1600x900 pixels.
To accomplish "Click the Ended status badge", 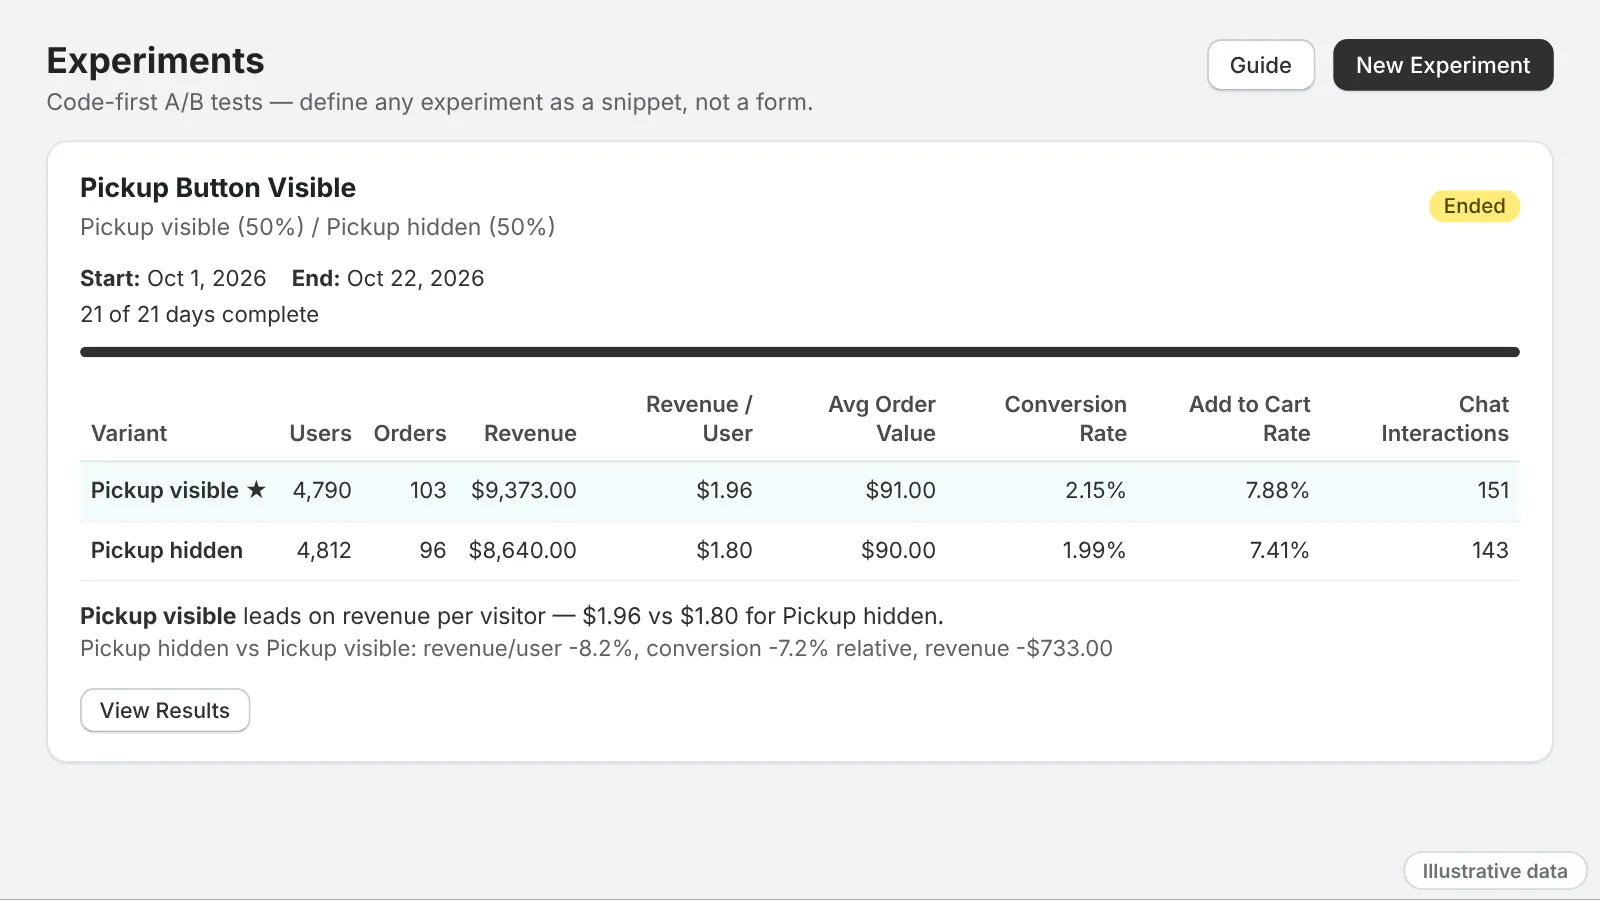I will [1474, 206].
